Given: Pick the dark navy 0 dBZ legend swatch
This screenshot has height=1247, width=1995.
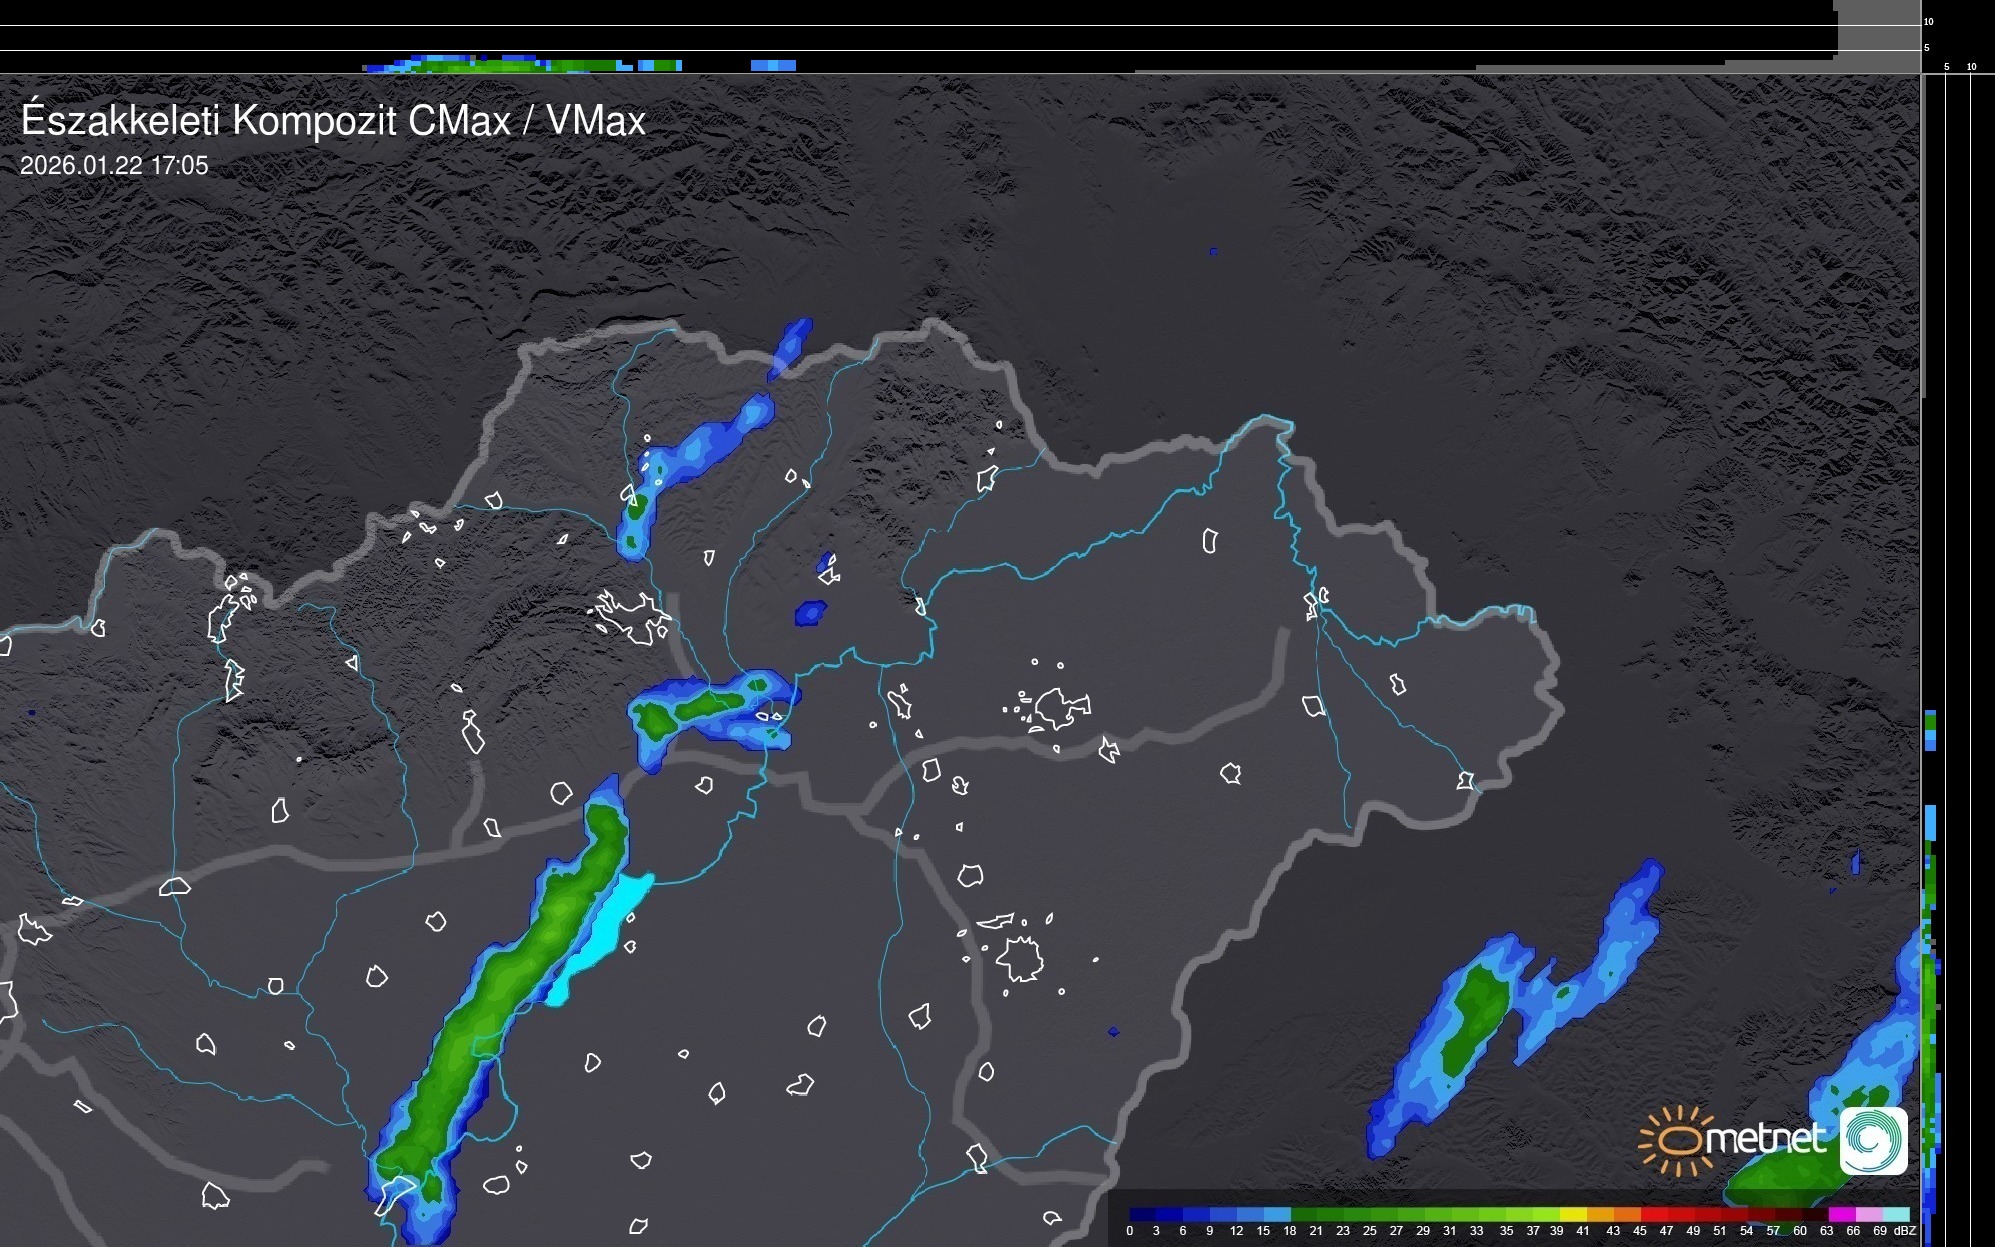Looking at the screenshot, I should [1142, 1214].
